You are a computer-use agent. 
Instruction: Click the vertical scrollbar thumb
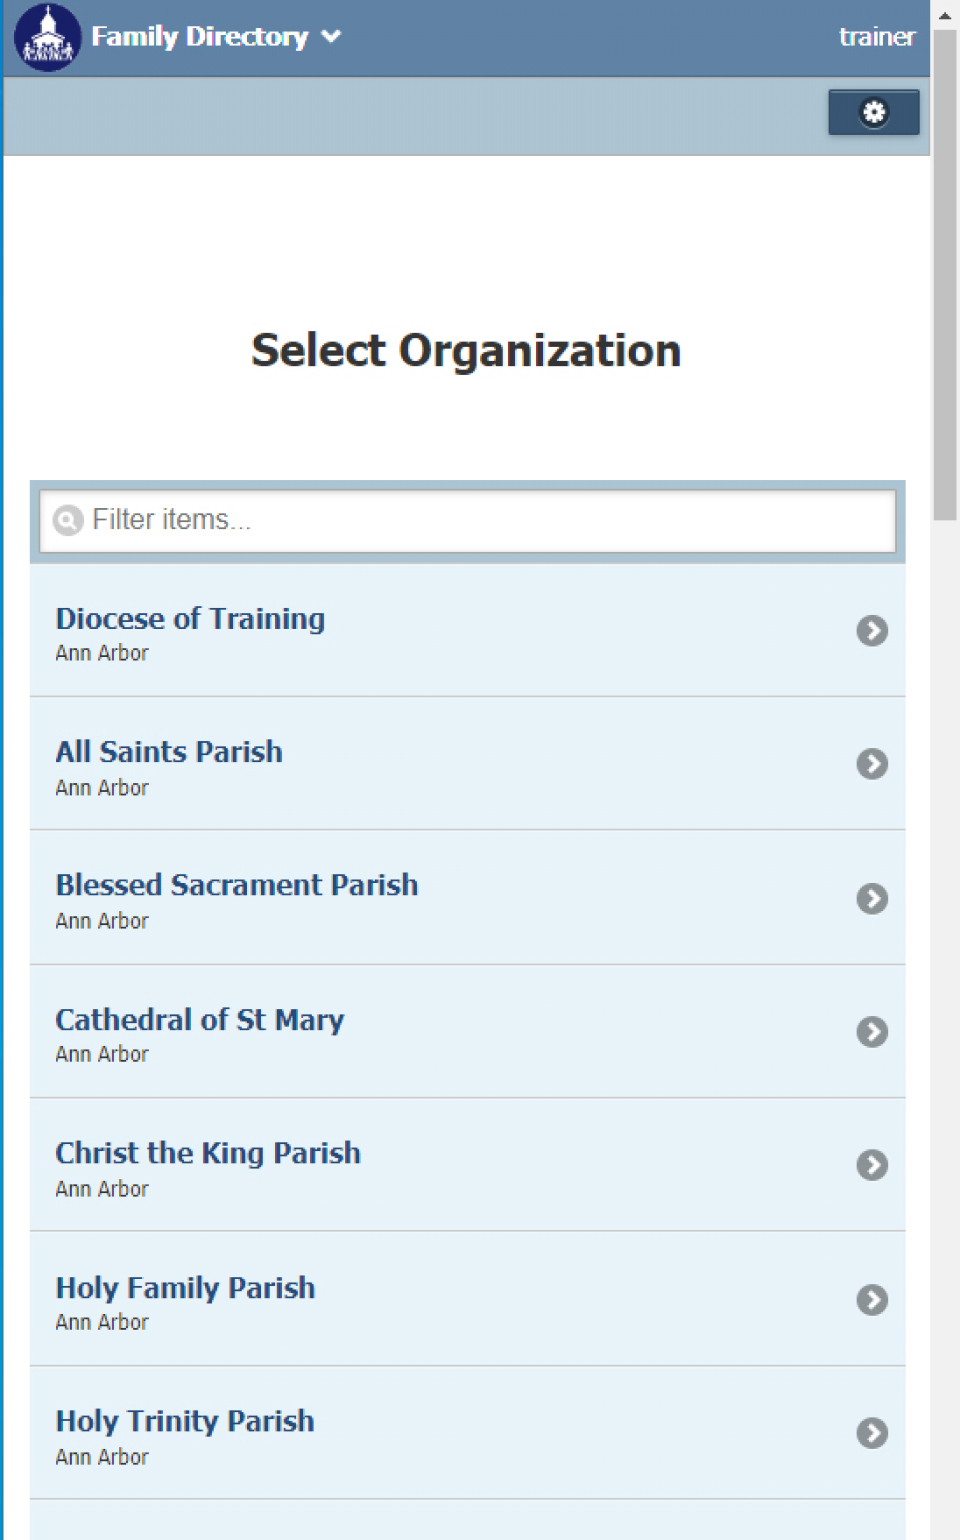click(x=945, y=275)
